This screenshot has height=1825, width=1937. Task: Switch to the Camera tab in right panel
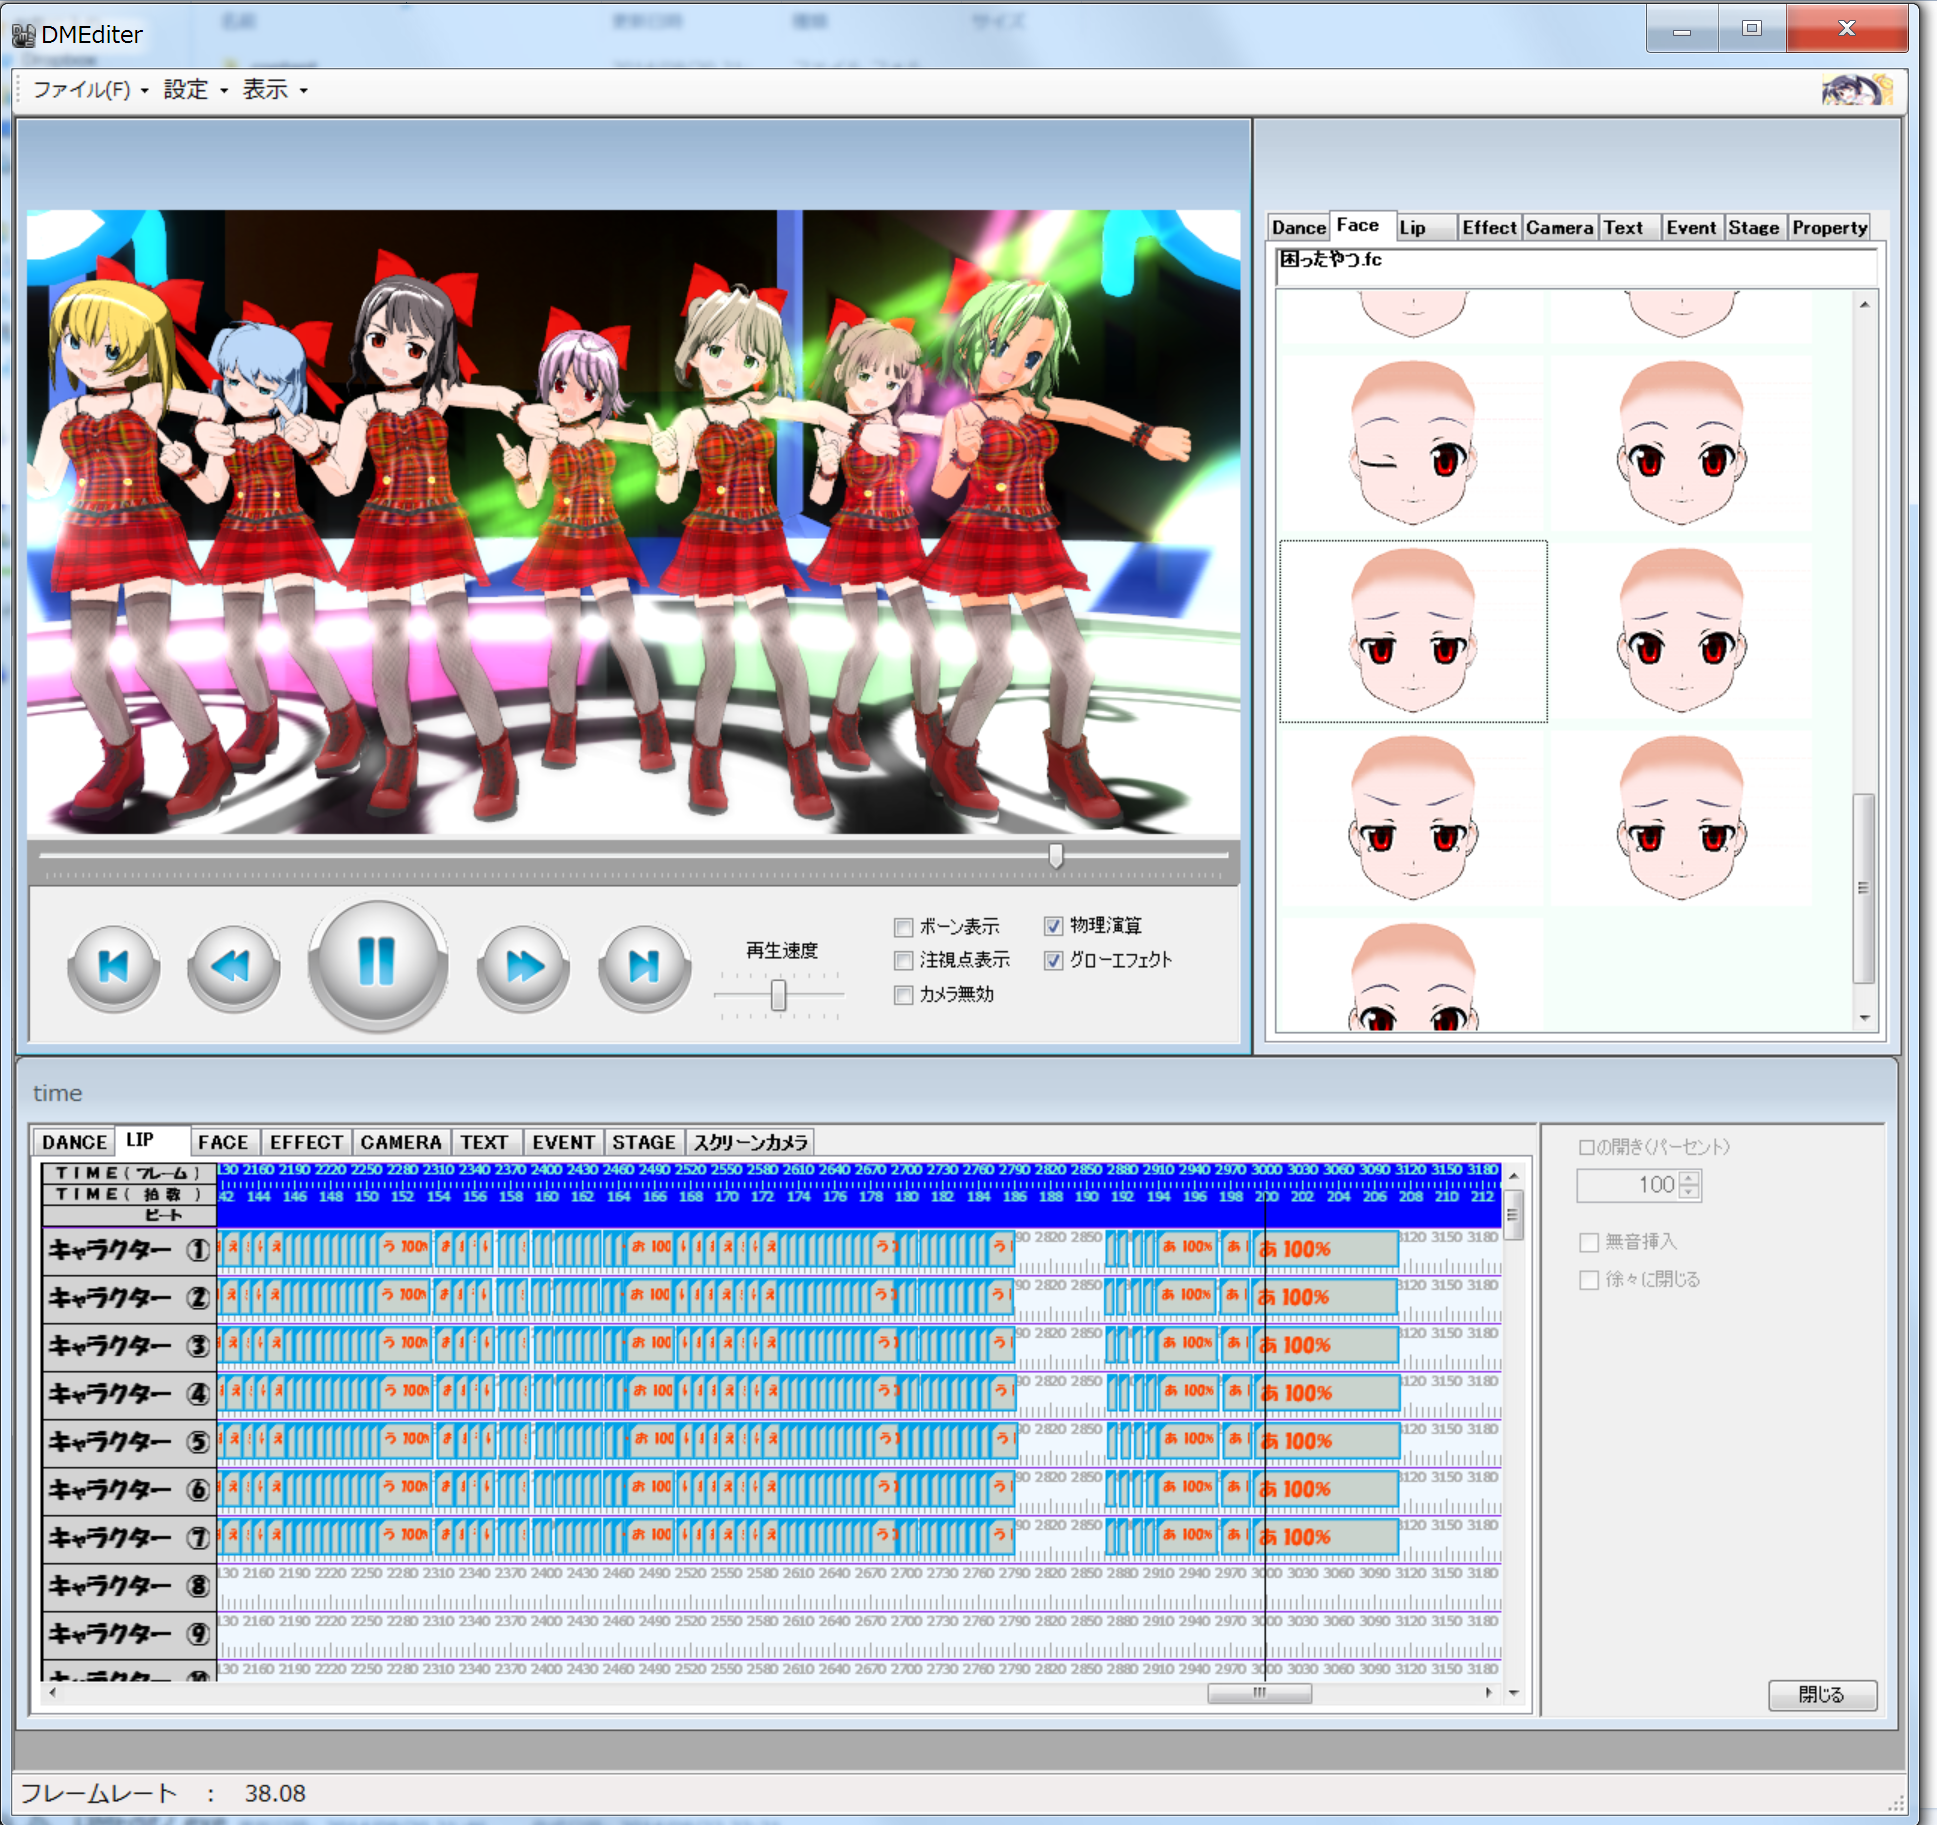1558,228
